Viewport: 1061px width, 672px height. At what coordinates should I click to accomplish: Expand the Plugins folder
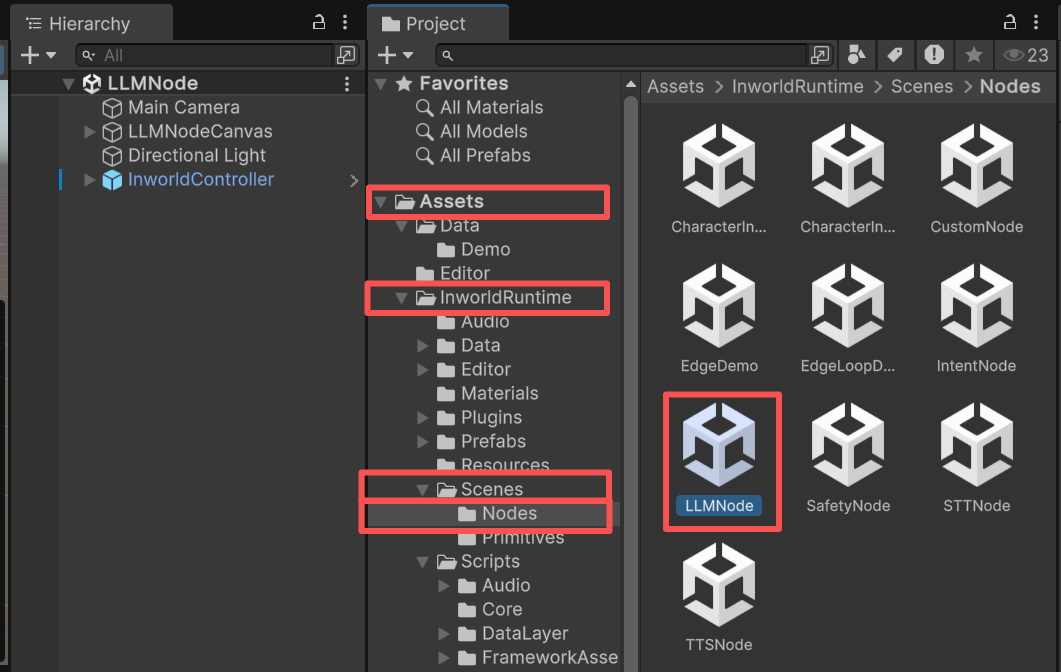pyautogui.click(x=423, y=418)
